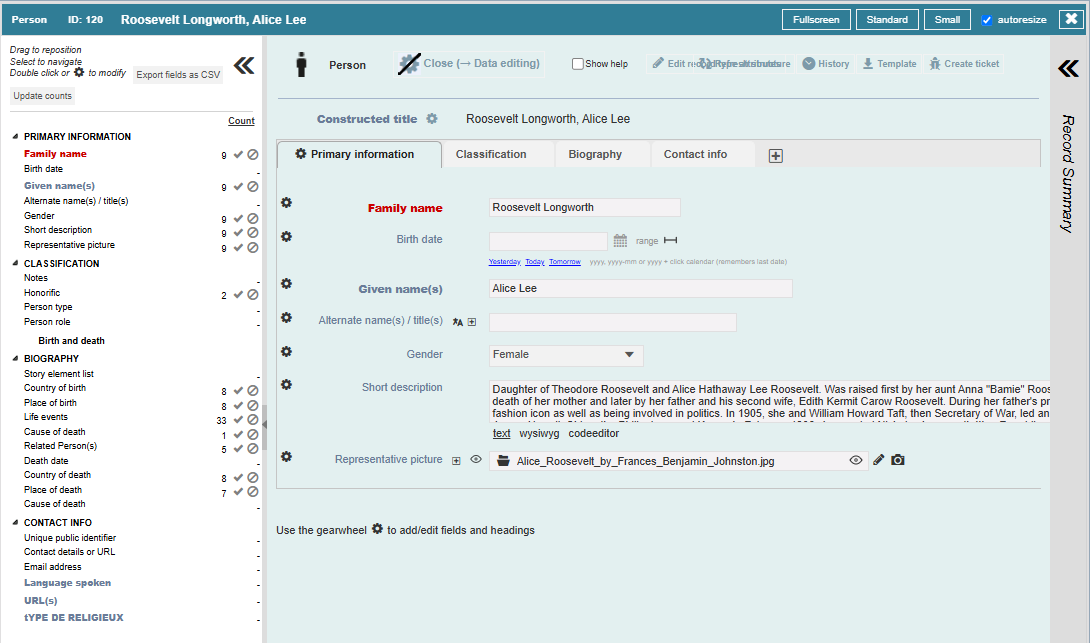Viewport: 1090px width, 643px height.
Task: Toggle the autoresize checkbox
Action: tap(986, 20)
